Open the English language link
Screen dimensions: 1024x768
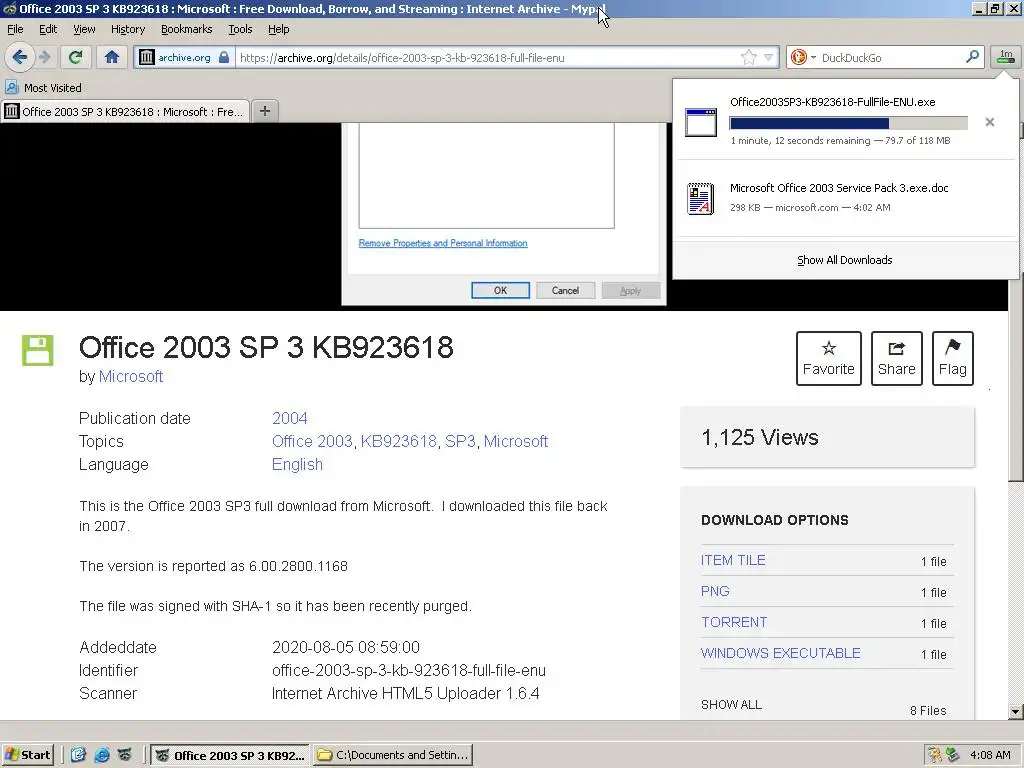coord(297,464)
